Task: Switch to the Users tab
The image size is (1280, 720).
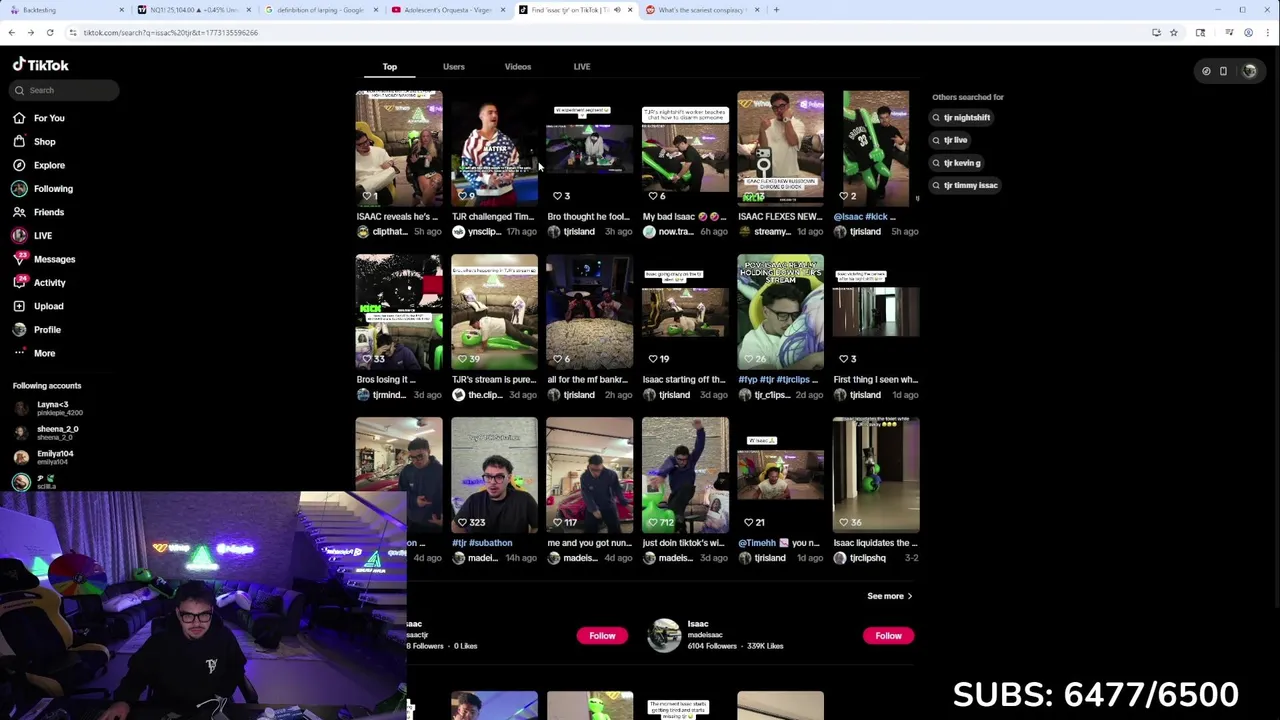Action: (454, 67)
